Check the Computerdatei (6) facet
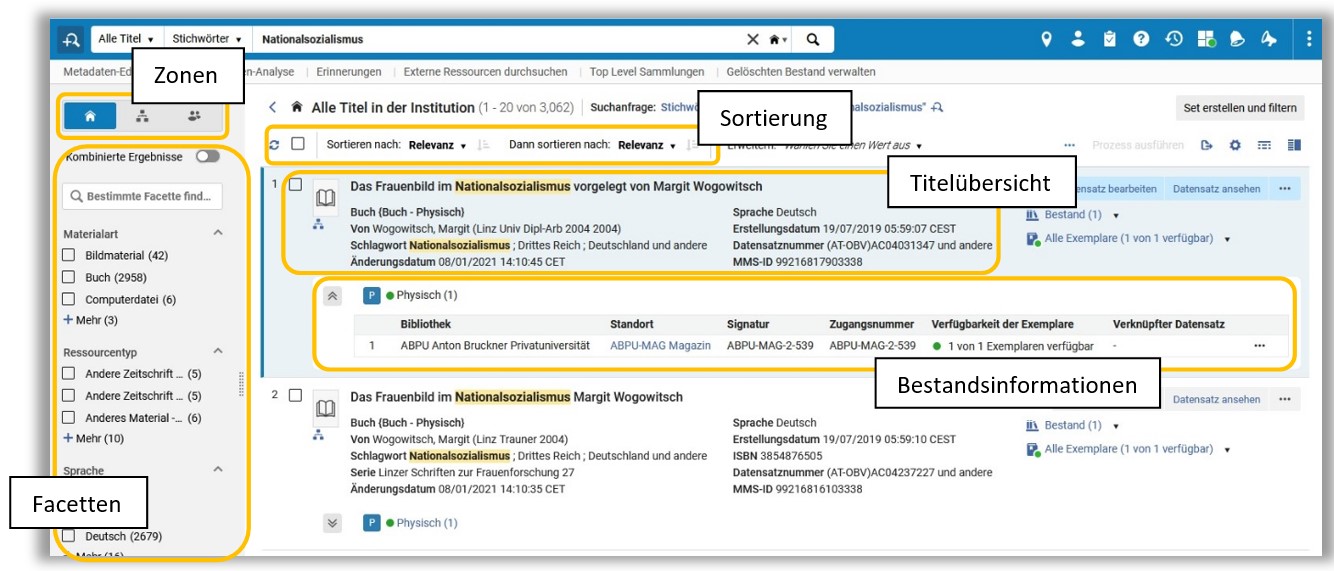The width and height of the screenshot is (1334, 571). (x=69, y=299)
